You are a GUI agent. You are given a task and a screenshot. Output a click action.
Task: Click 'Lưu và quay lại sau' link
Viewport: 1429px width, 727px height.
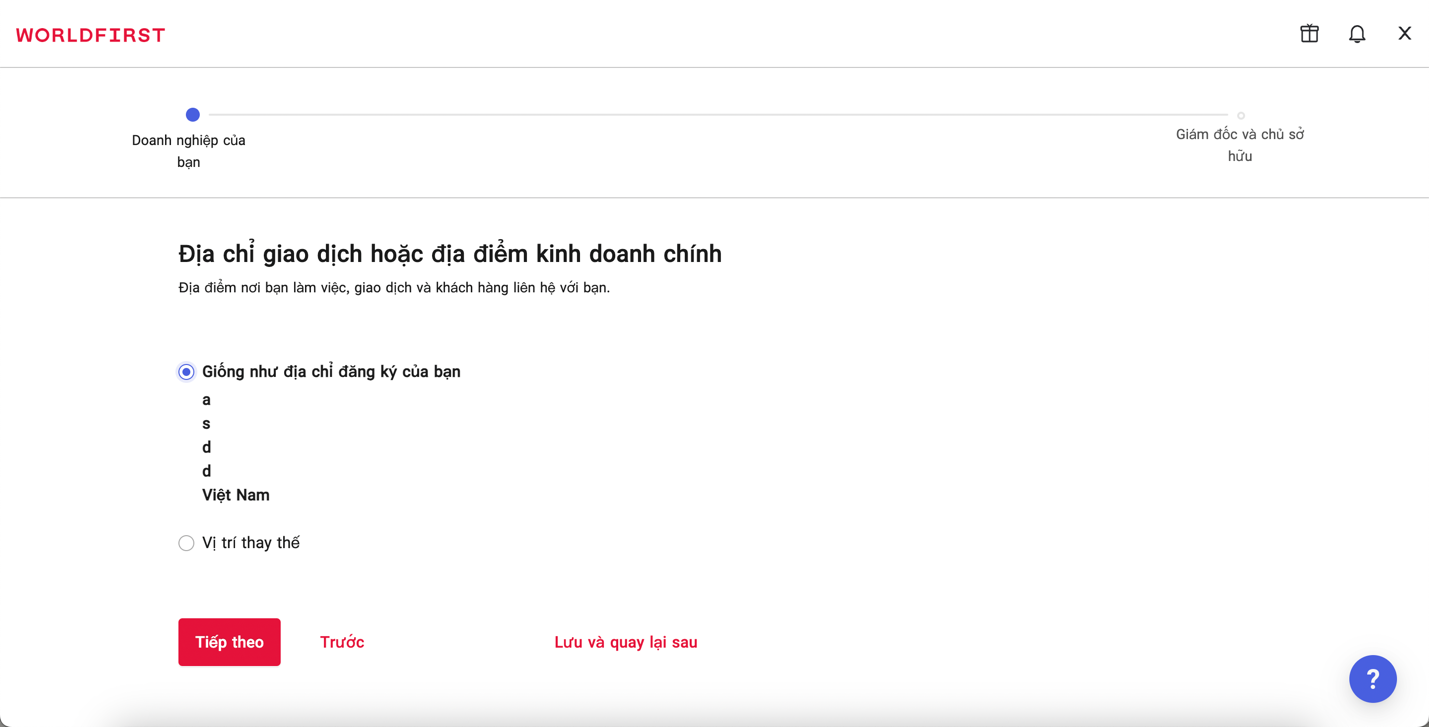tap(626, 642)
